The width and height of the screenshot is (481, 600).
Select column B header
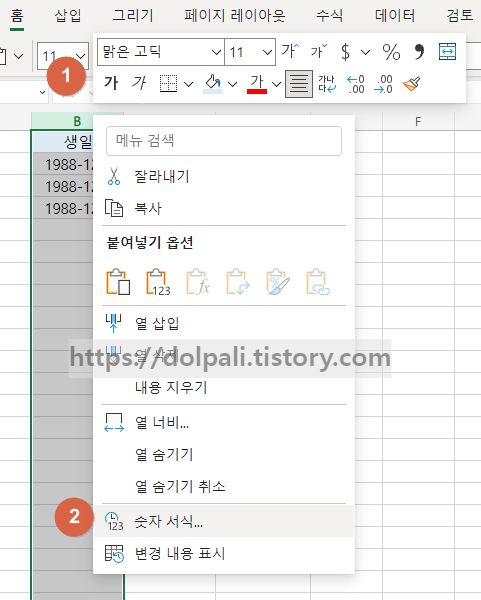click(x=77, y=121)
